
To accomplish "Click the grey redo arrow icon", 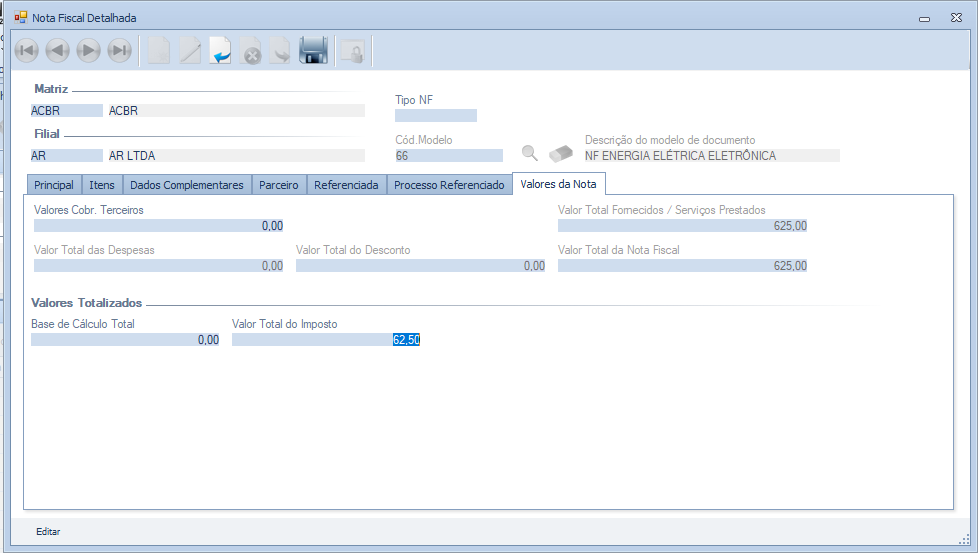I will 281,50.
